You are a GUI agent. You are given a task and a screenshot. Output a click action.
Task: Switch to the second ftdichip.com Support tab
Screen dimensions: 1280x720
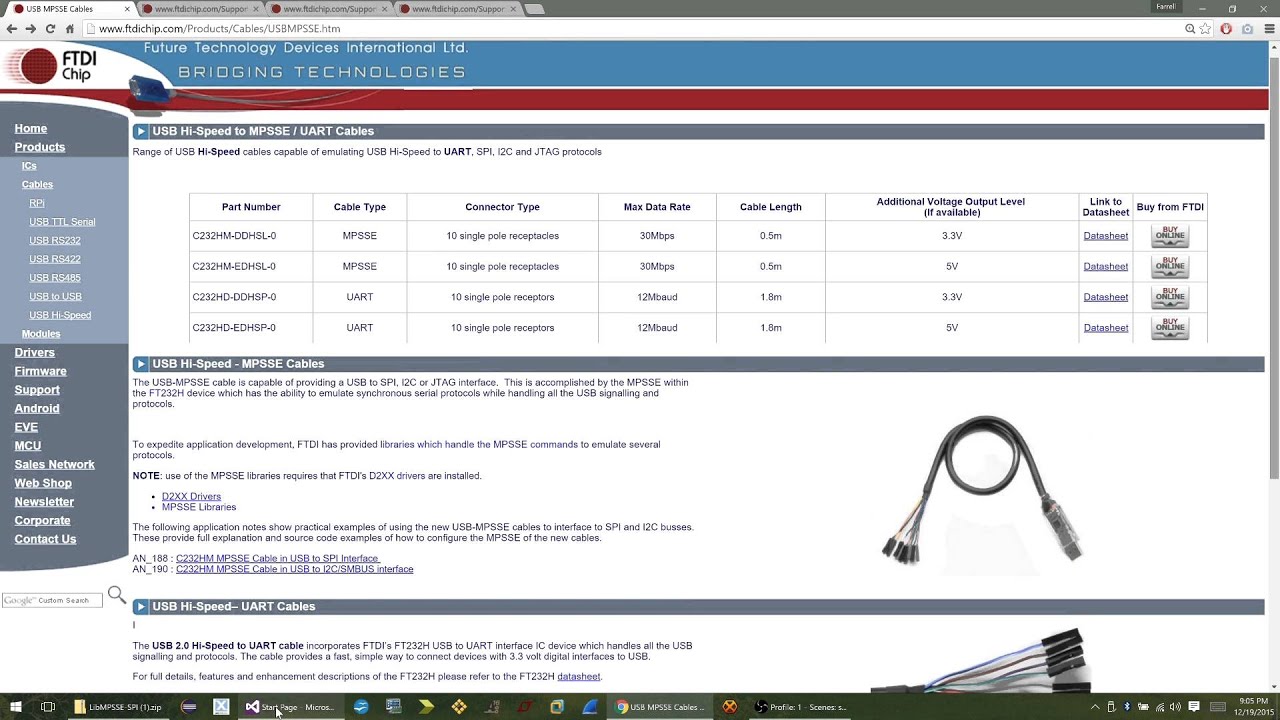pyautogui.click(x=199, y=9)
